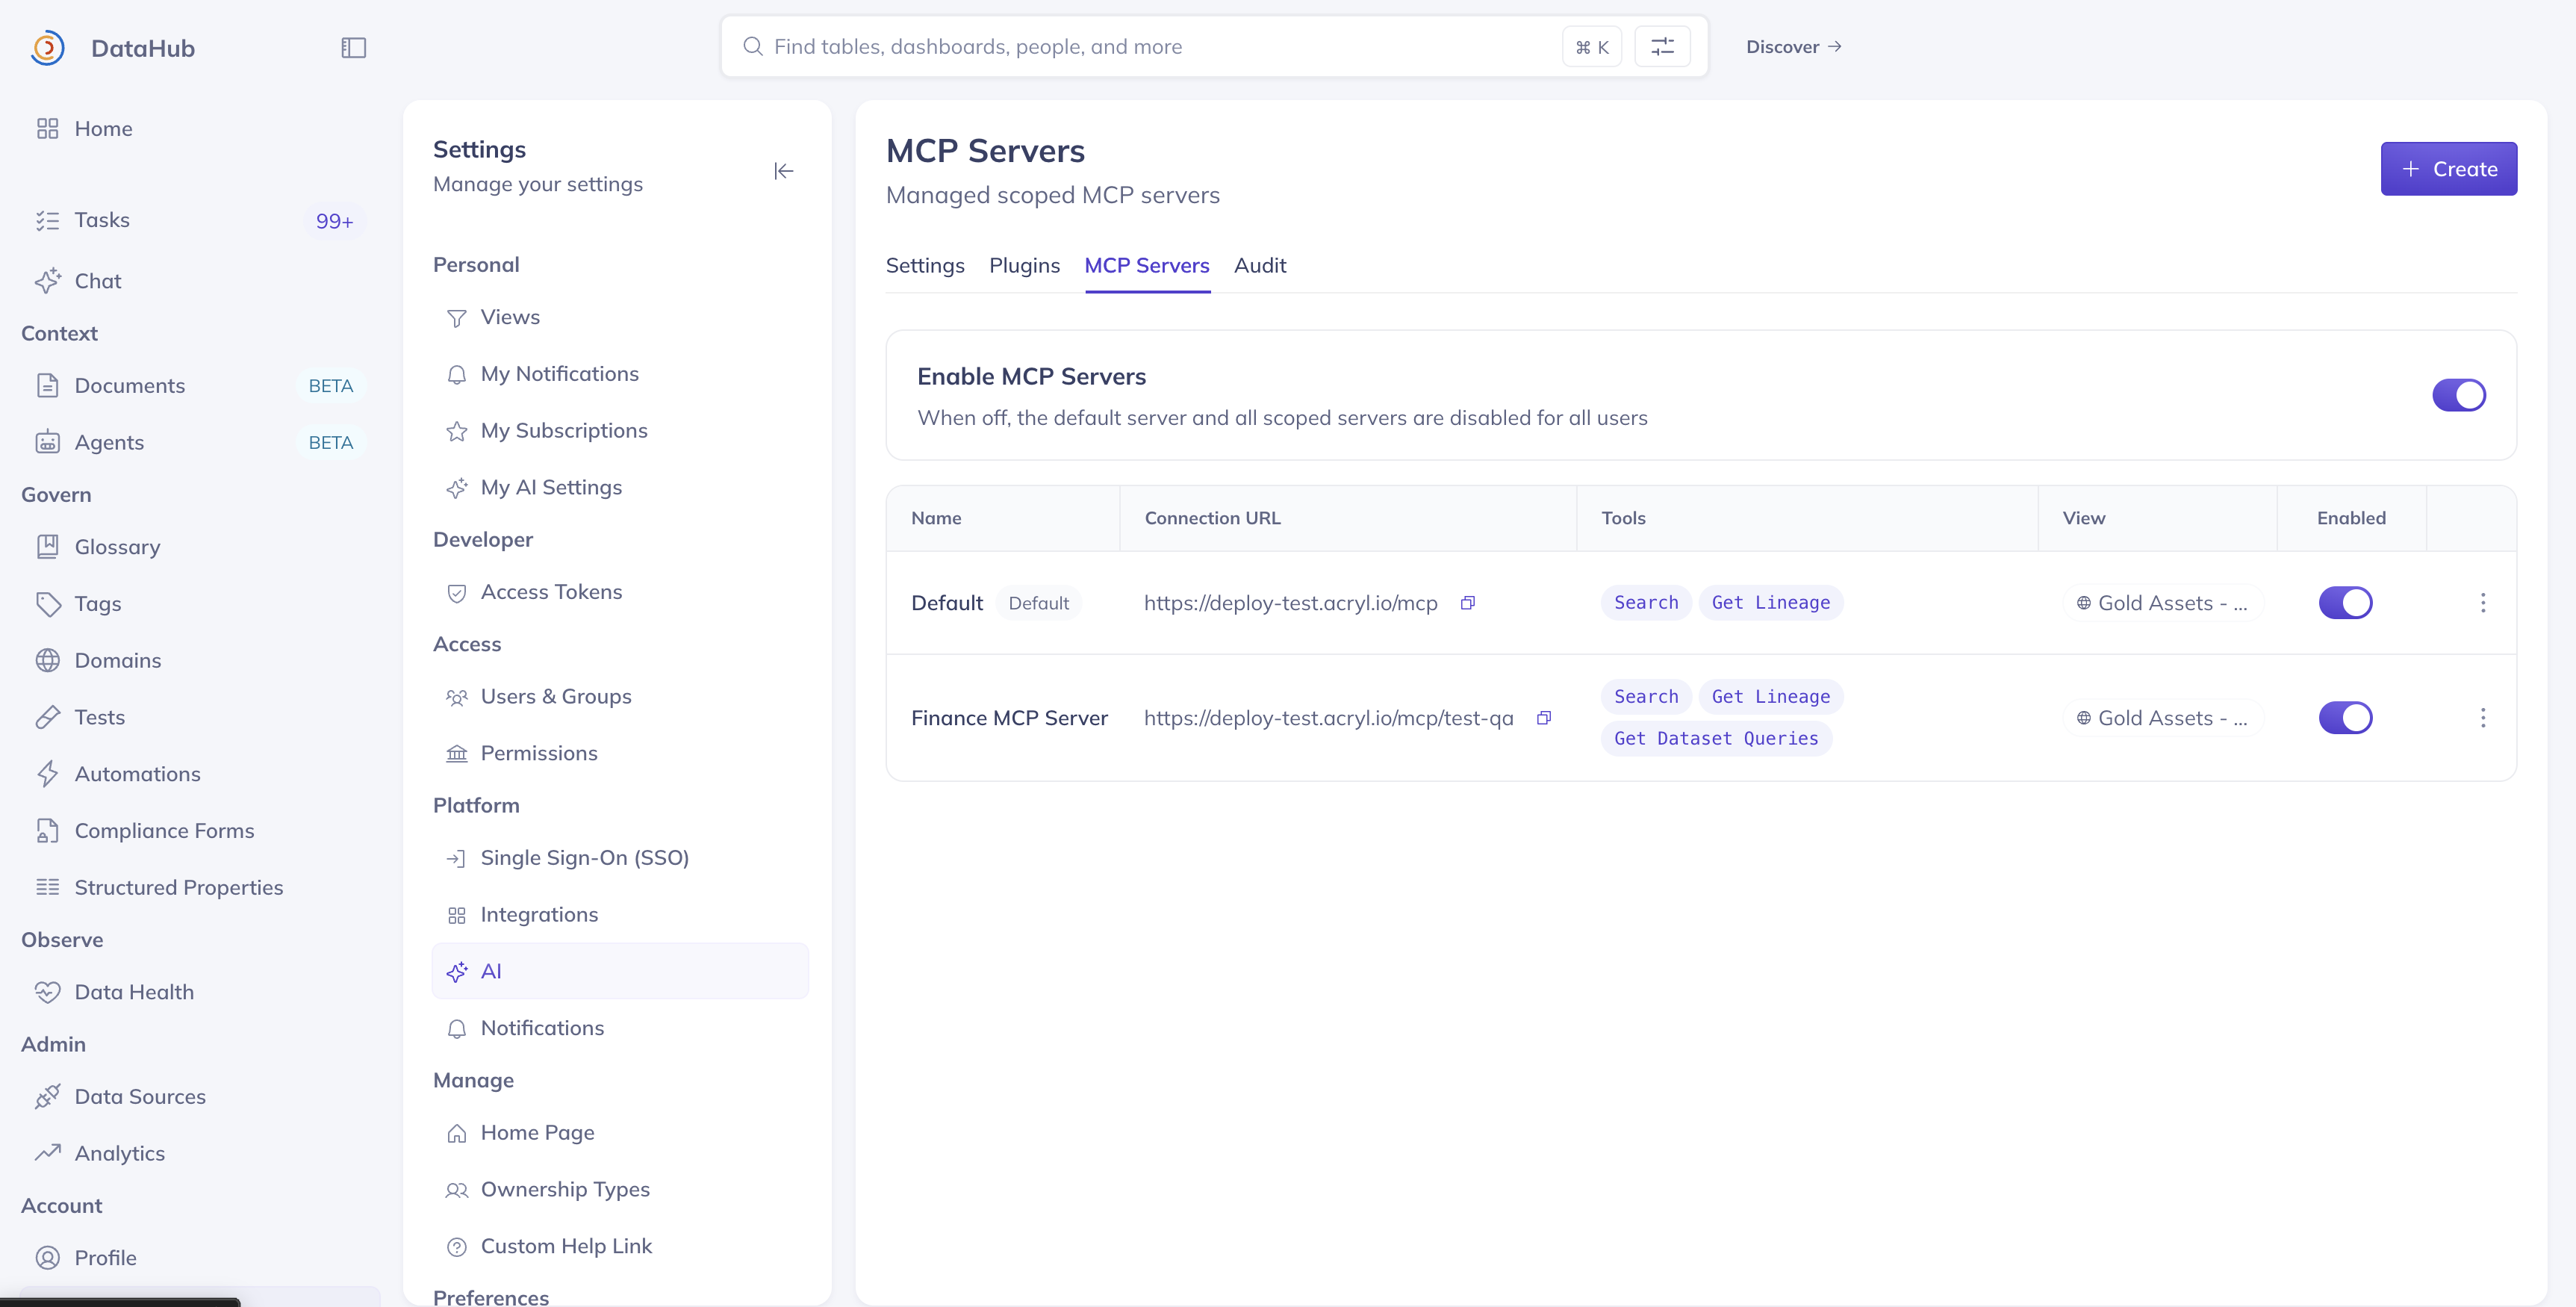Go to Documents in sidebar

coord(200,386)
